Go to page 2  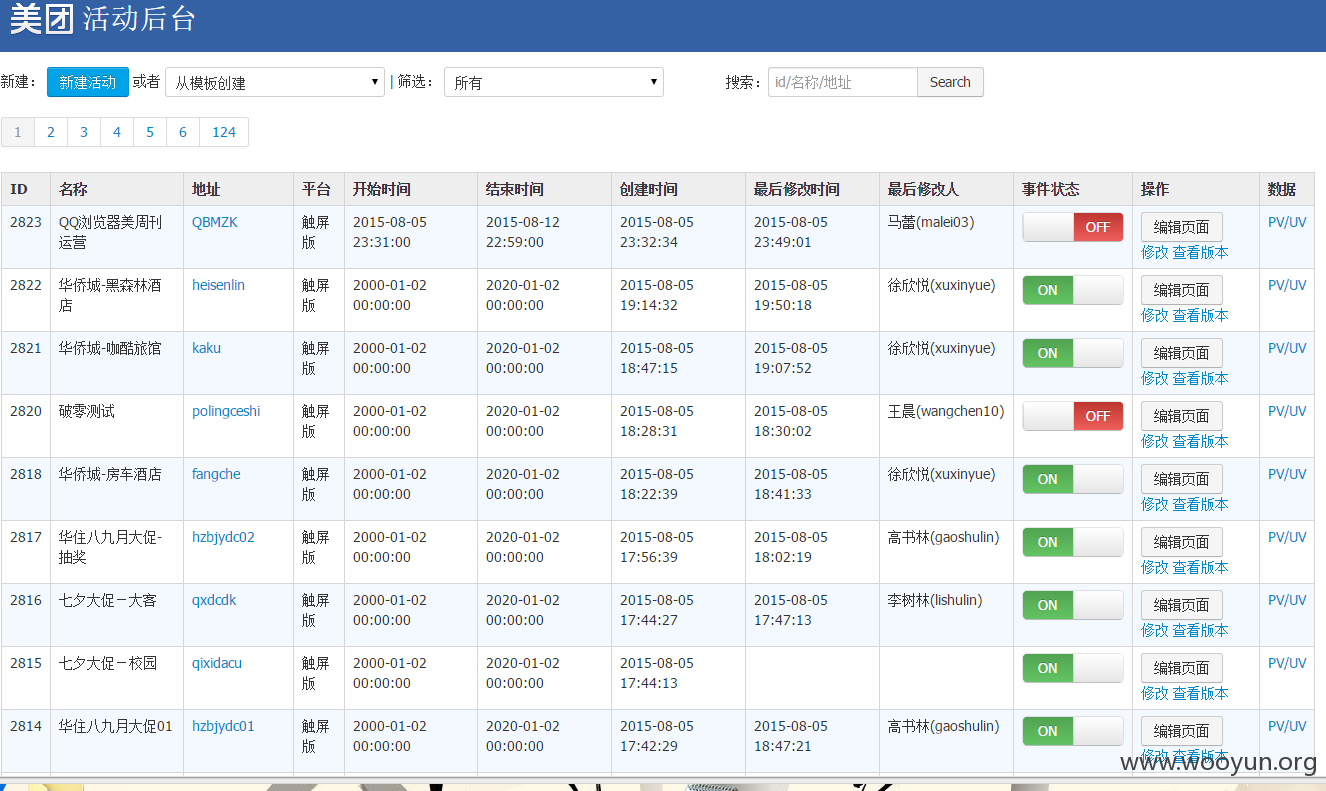[51, 132]
